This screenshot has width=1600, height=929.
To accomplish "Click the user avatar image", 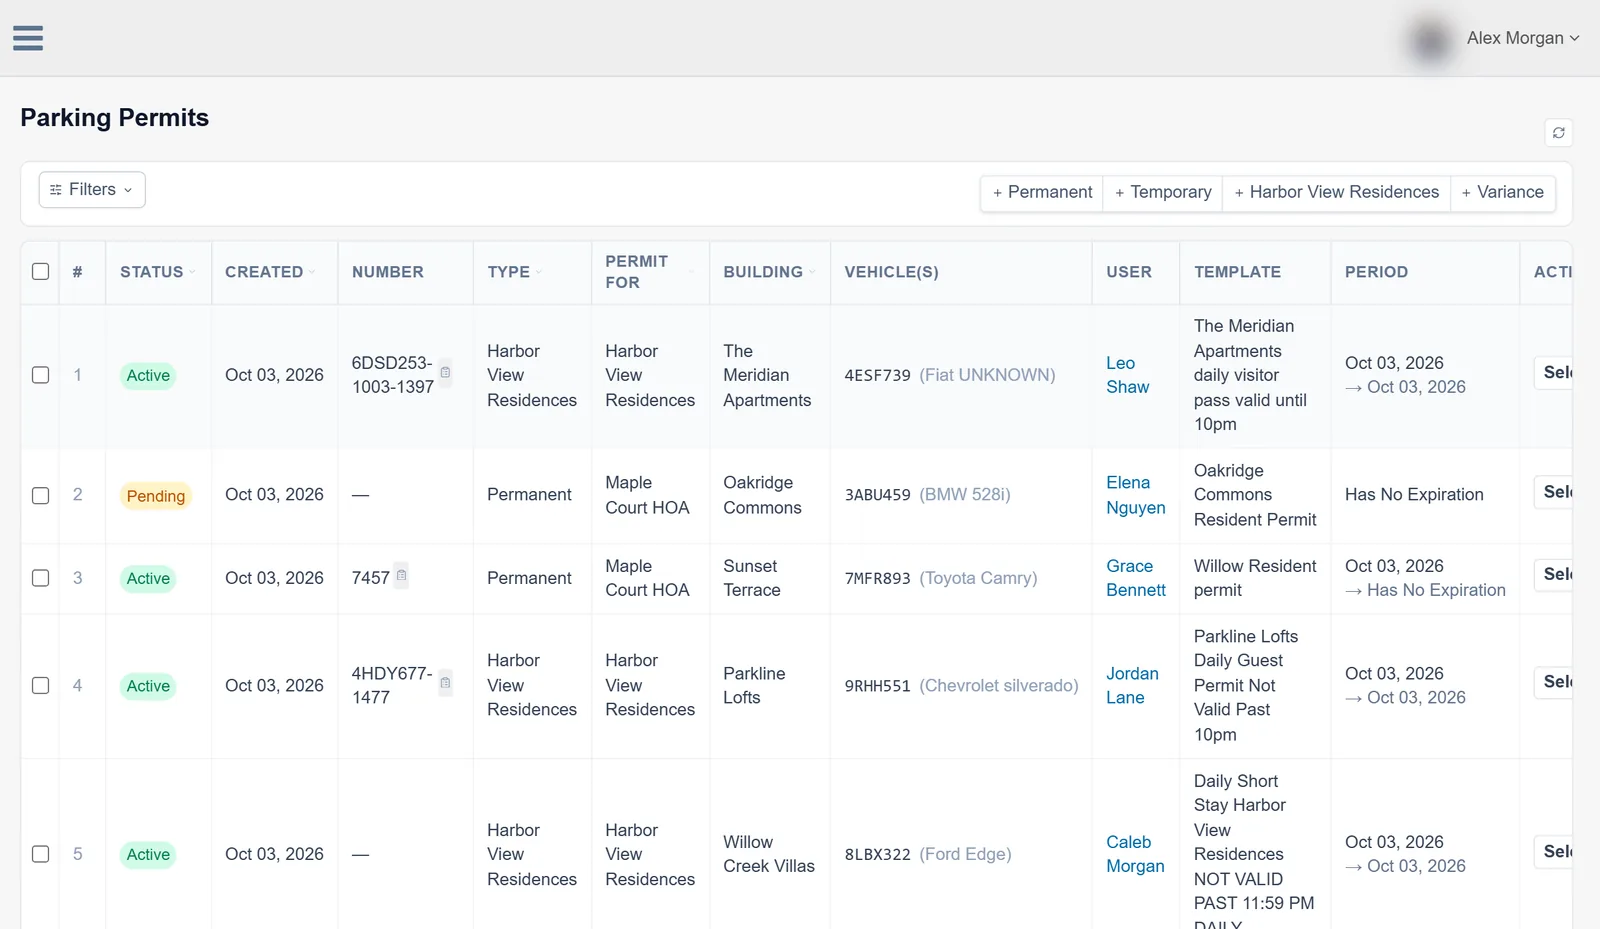I will click(1430, 40).
